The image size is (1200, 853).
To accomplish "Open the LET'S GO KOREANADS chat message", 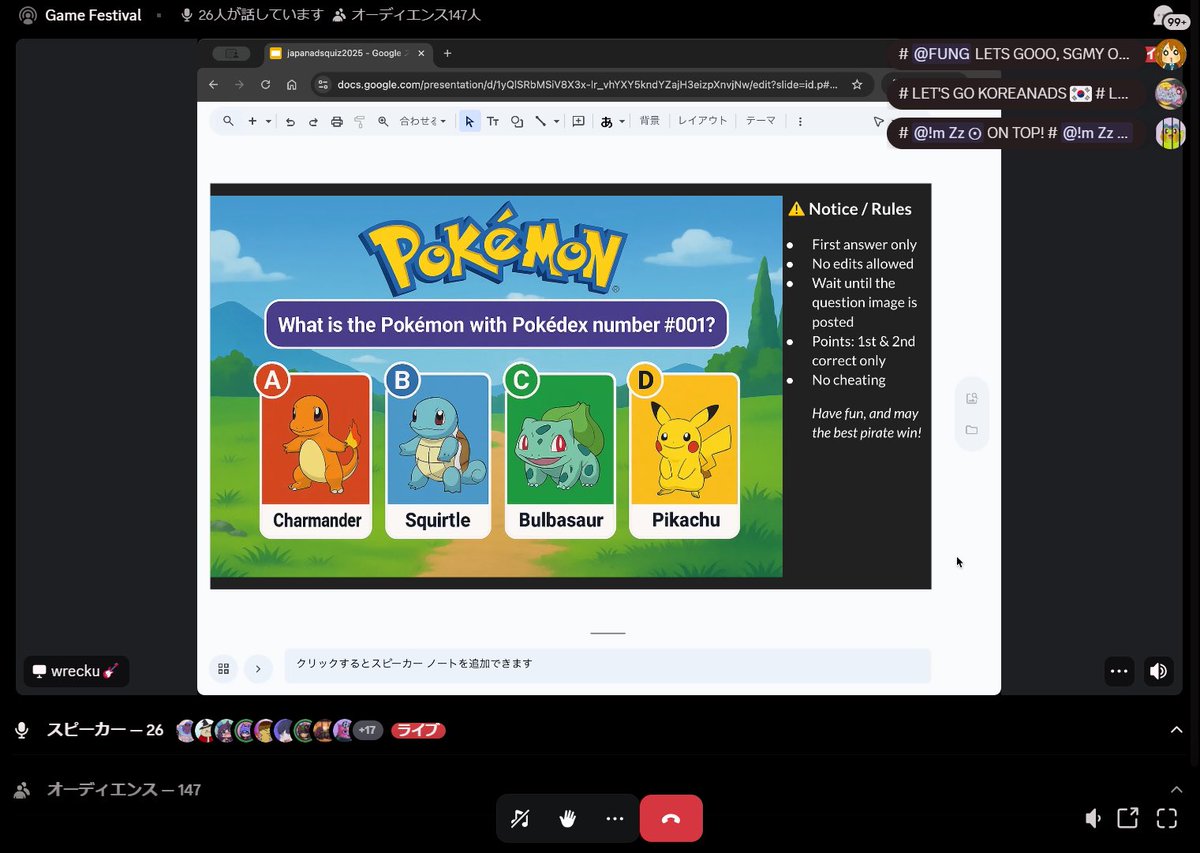I will click(x=1017, y=93).
